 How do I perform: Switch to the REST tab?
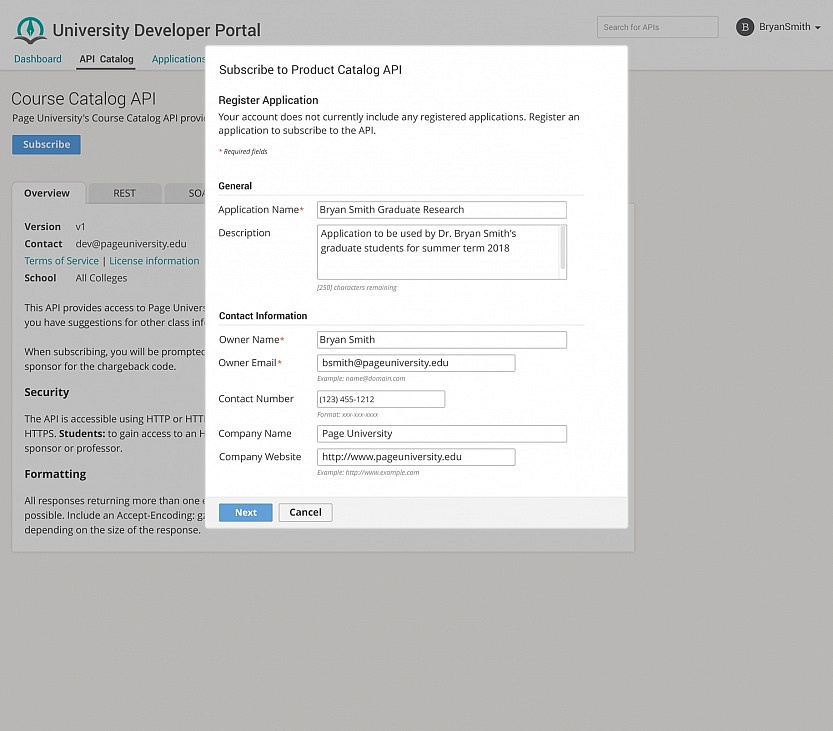pyautogui.click(x=124, y=193)
